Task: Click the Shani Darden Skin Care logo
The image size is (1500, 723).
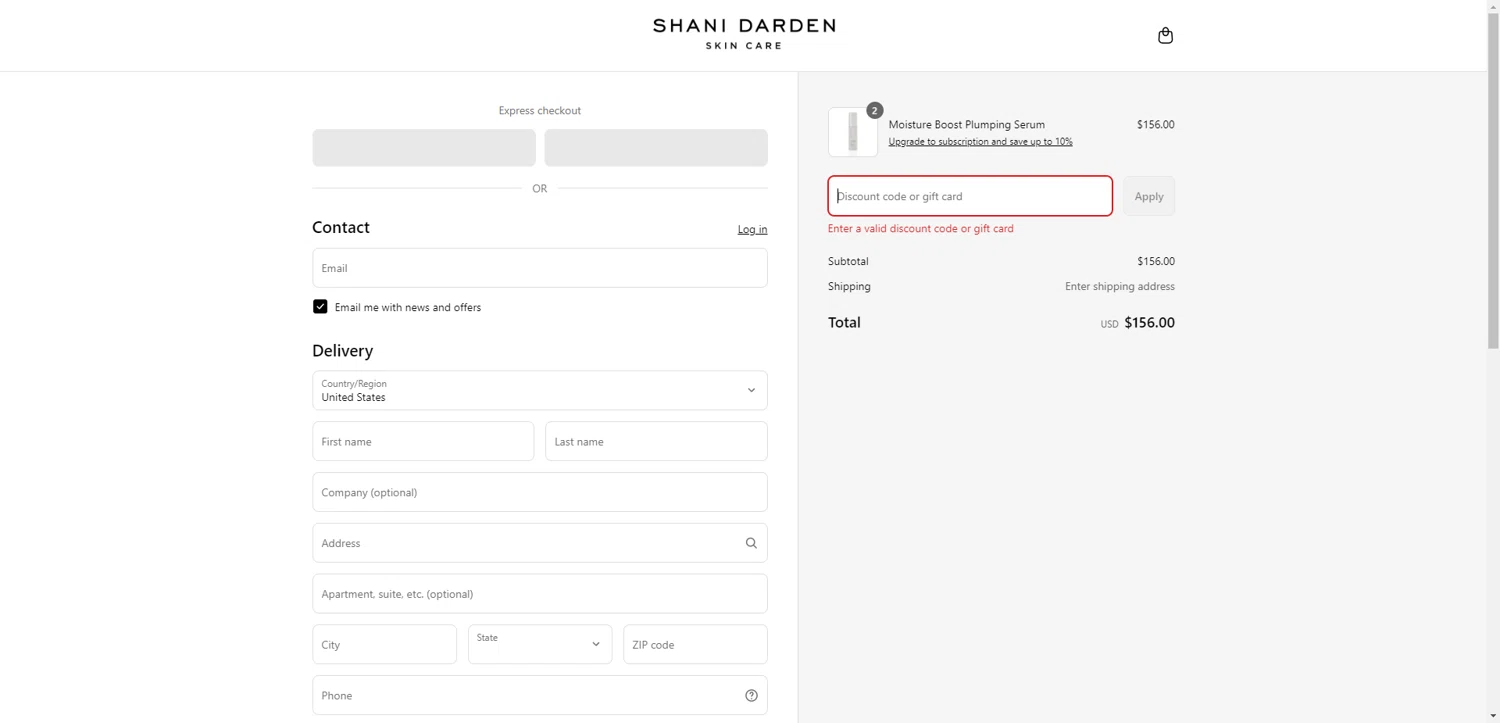Action: (744, 33)
